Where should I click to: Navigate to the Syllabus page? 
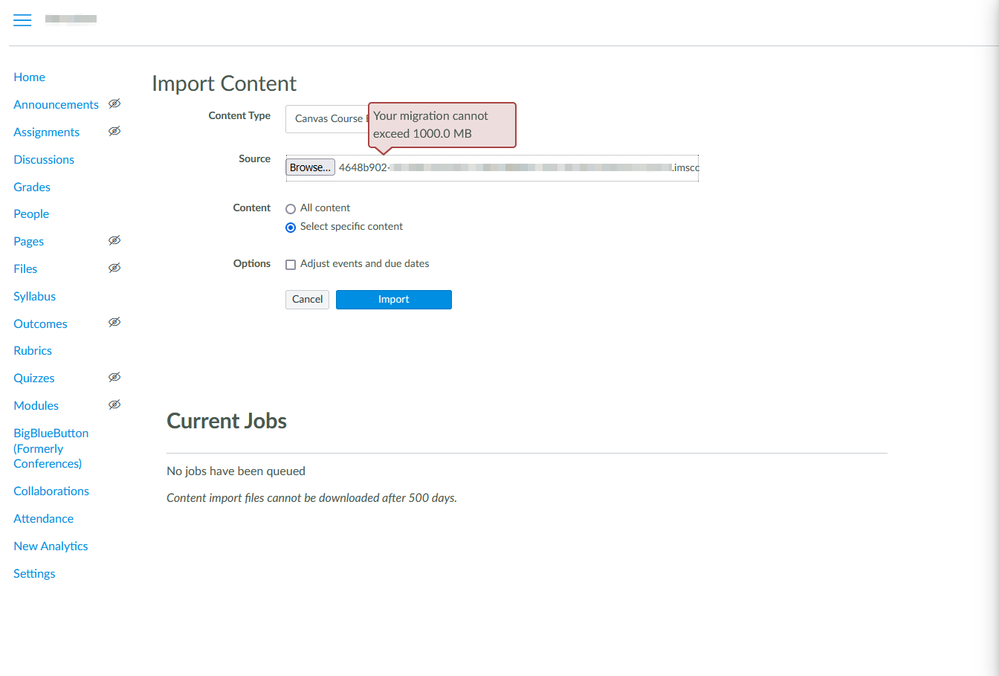(35, 296)
